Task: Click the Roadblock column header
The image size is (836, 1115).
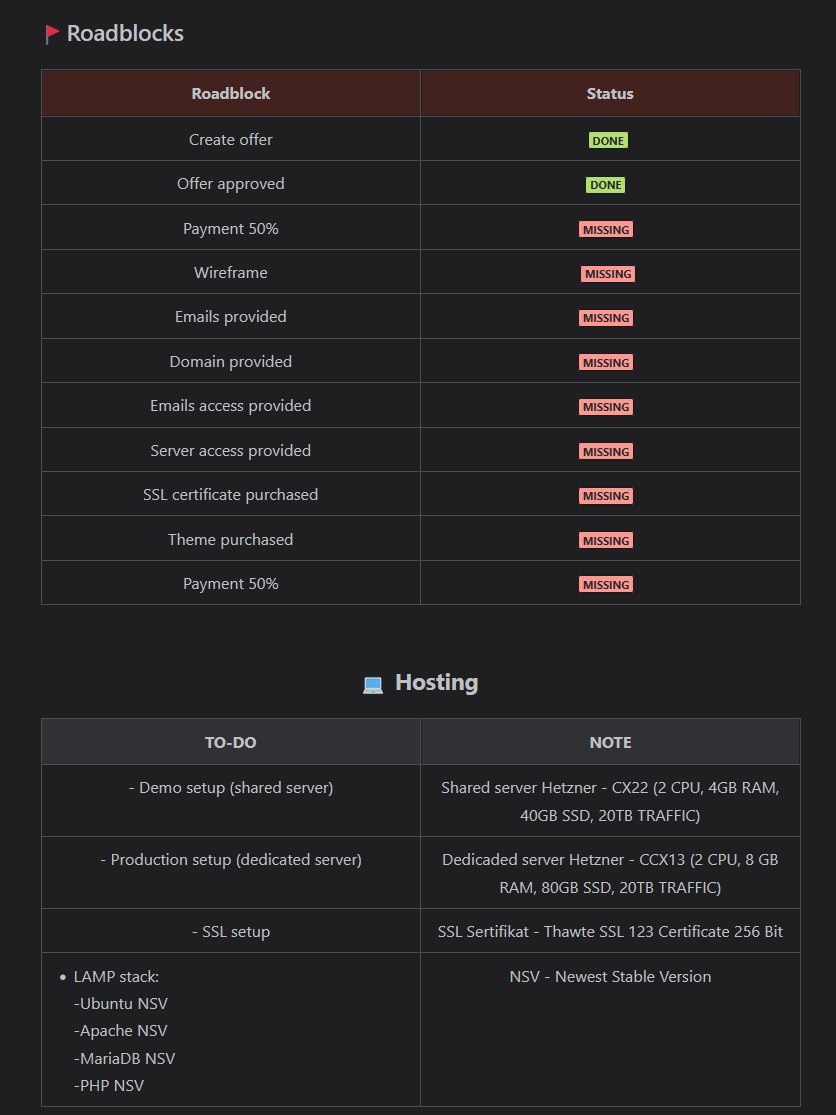Action: [x=231, y=93]
